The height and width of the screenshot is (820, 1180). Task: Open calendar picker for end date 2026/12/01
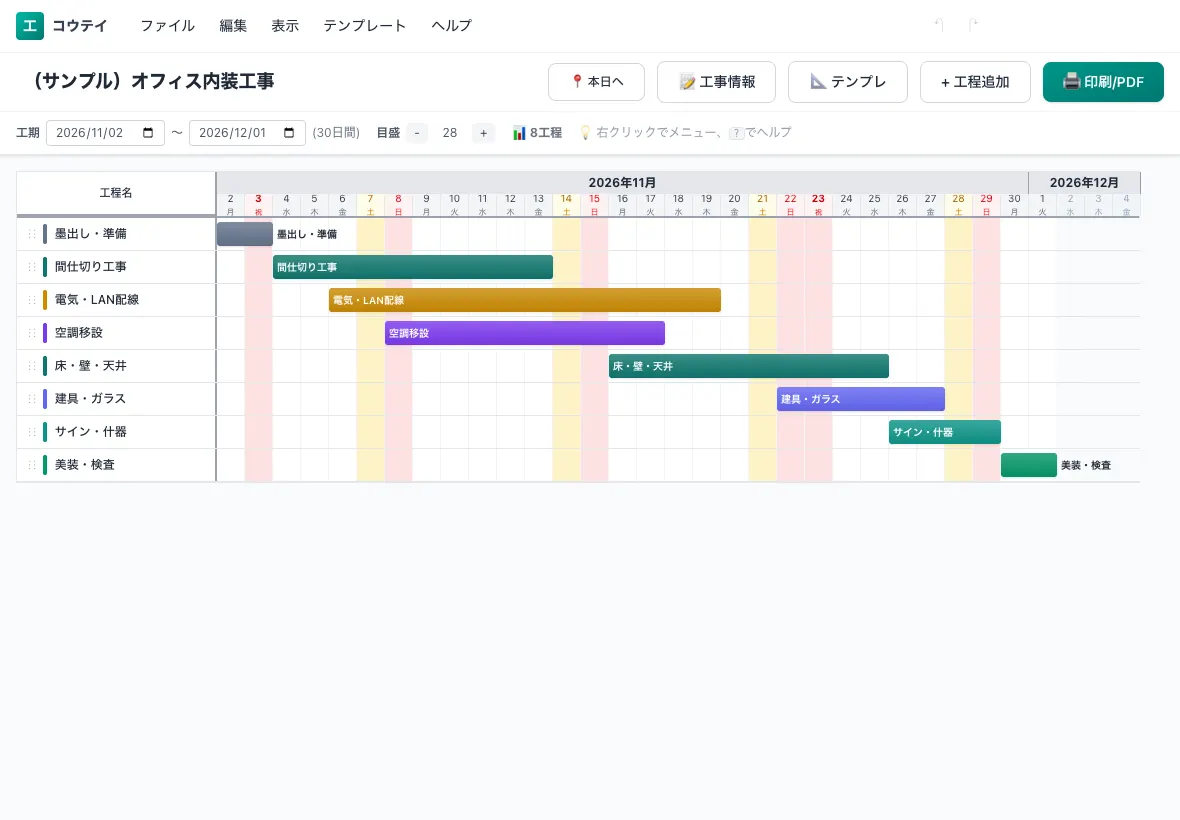(289, 133)
